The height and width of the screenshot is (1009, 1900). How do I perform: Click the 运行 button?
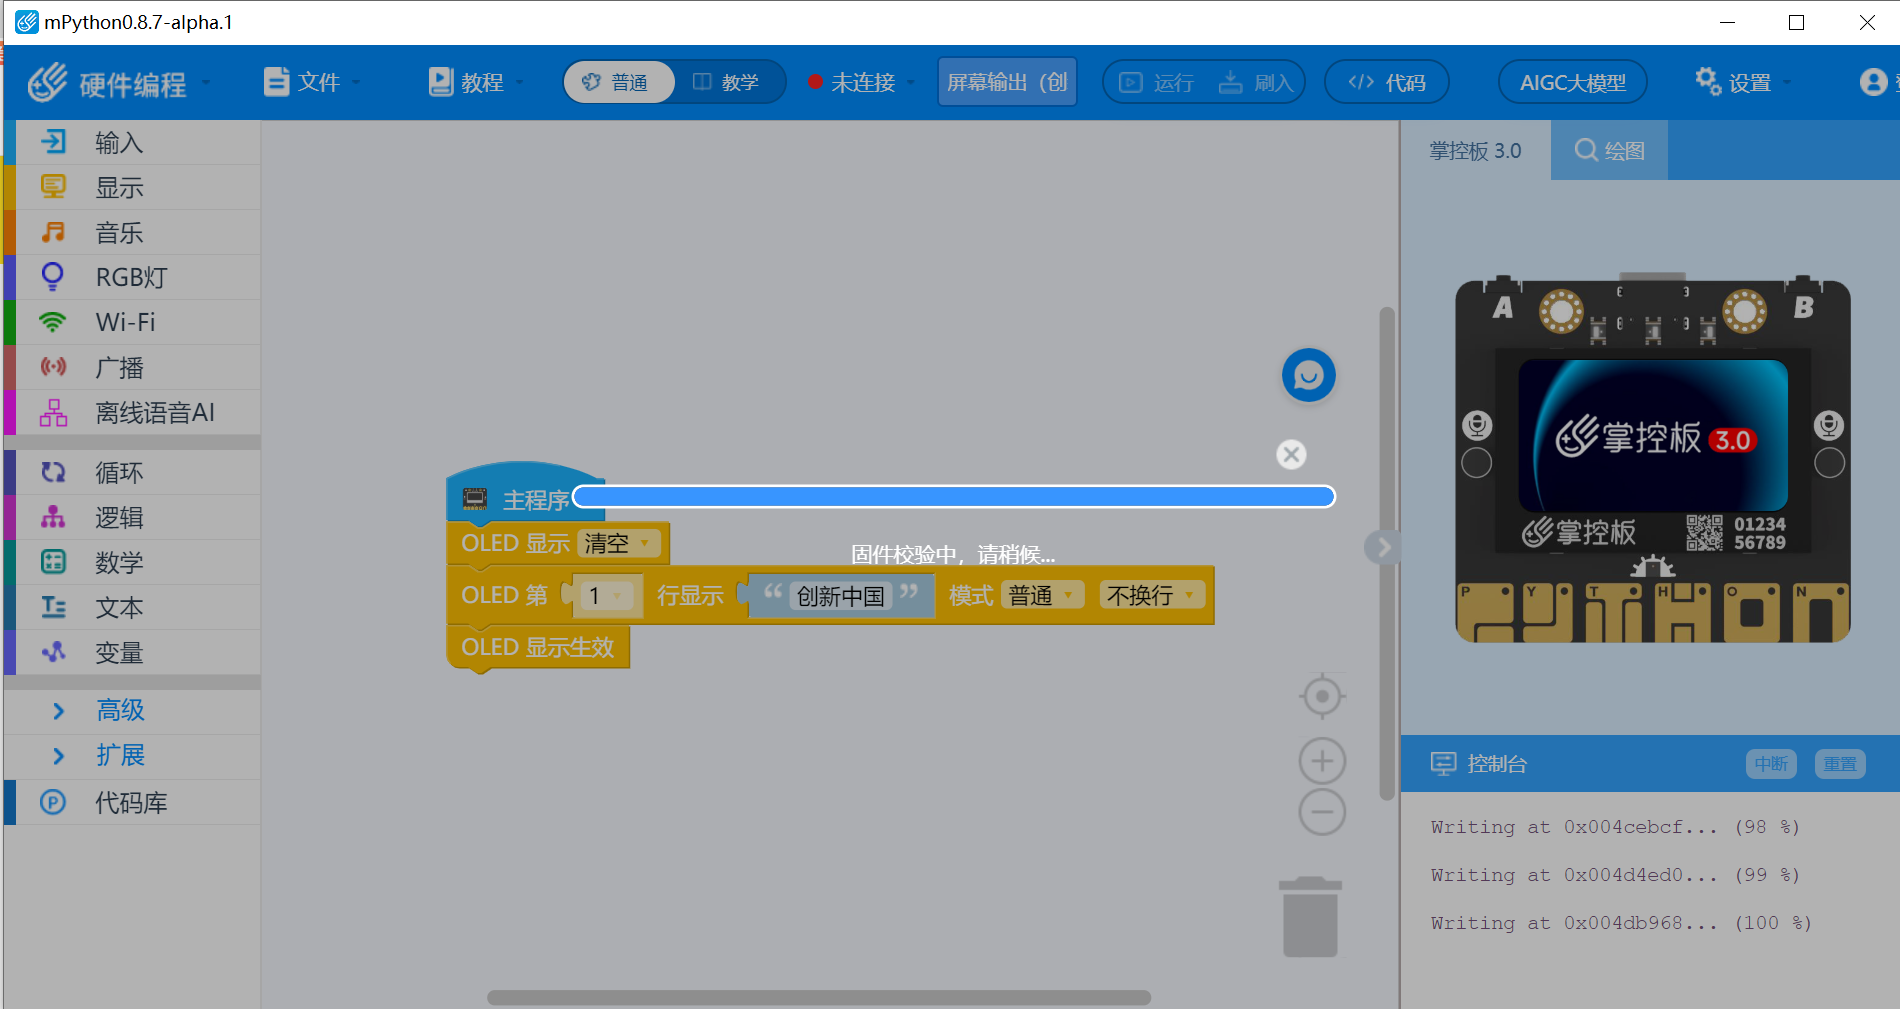(1156, 82)
